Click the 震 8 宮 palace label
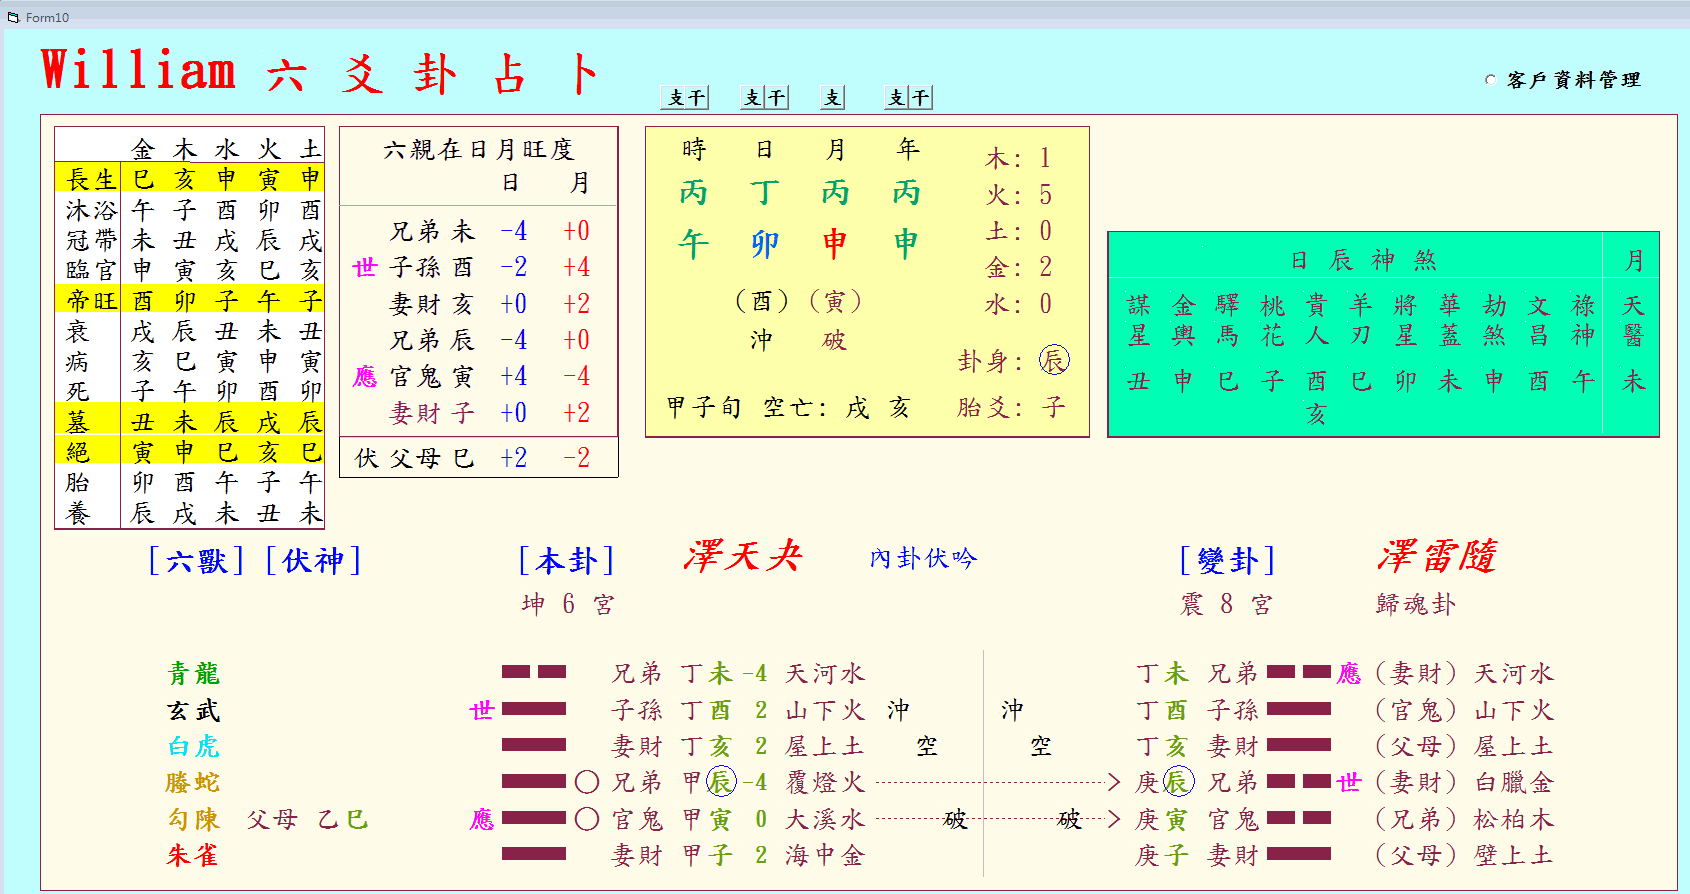This screenshot has width=1690, height=894. 1226,604
